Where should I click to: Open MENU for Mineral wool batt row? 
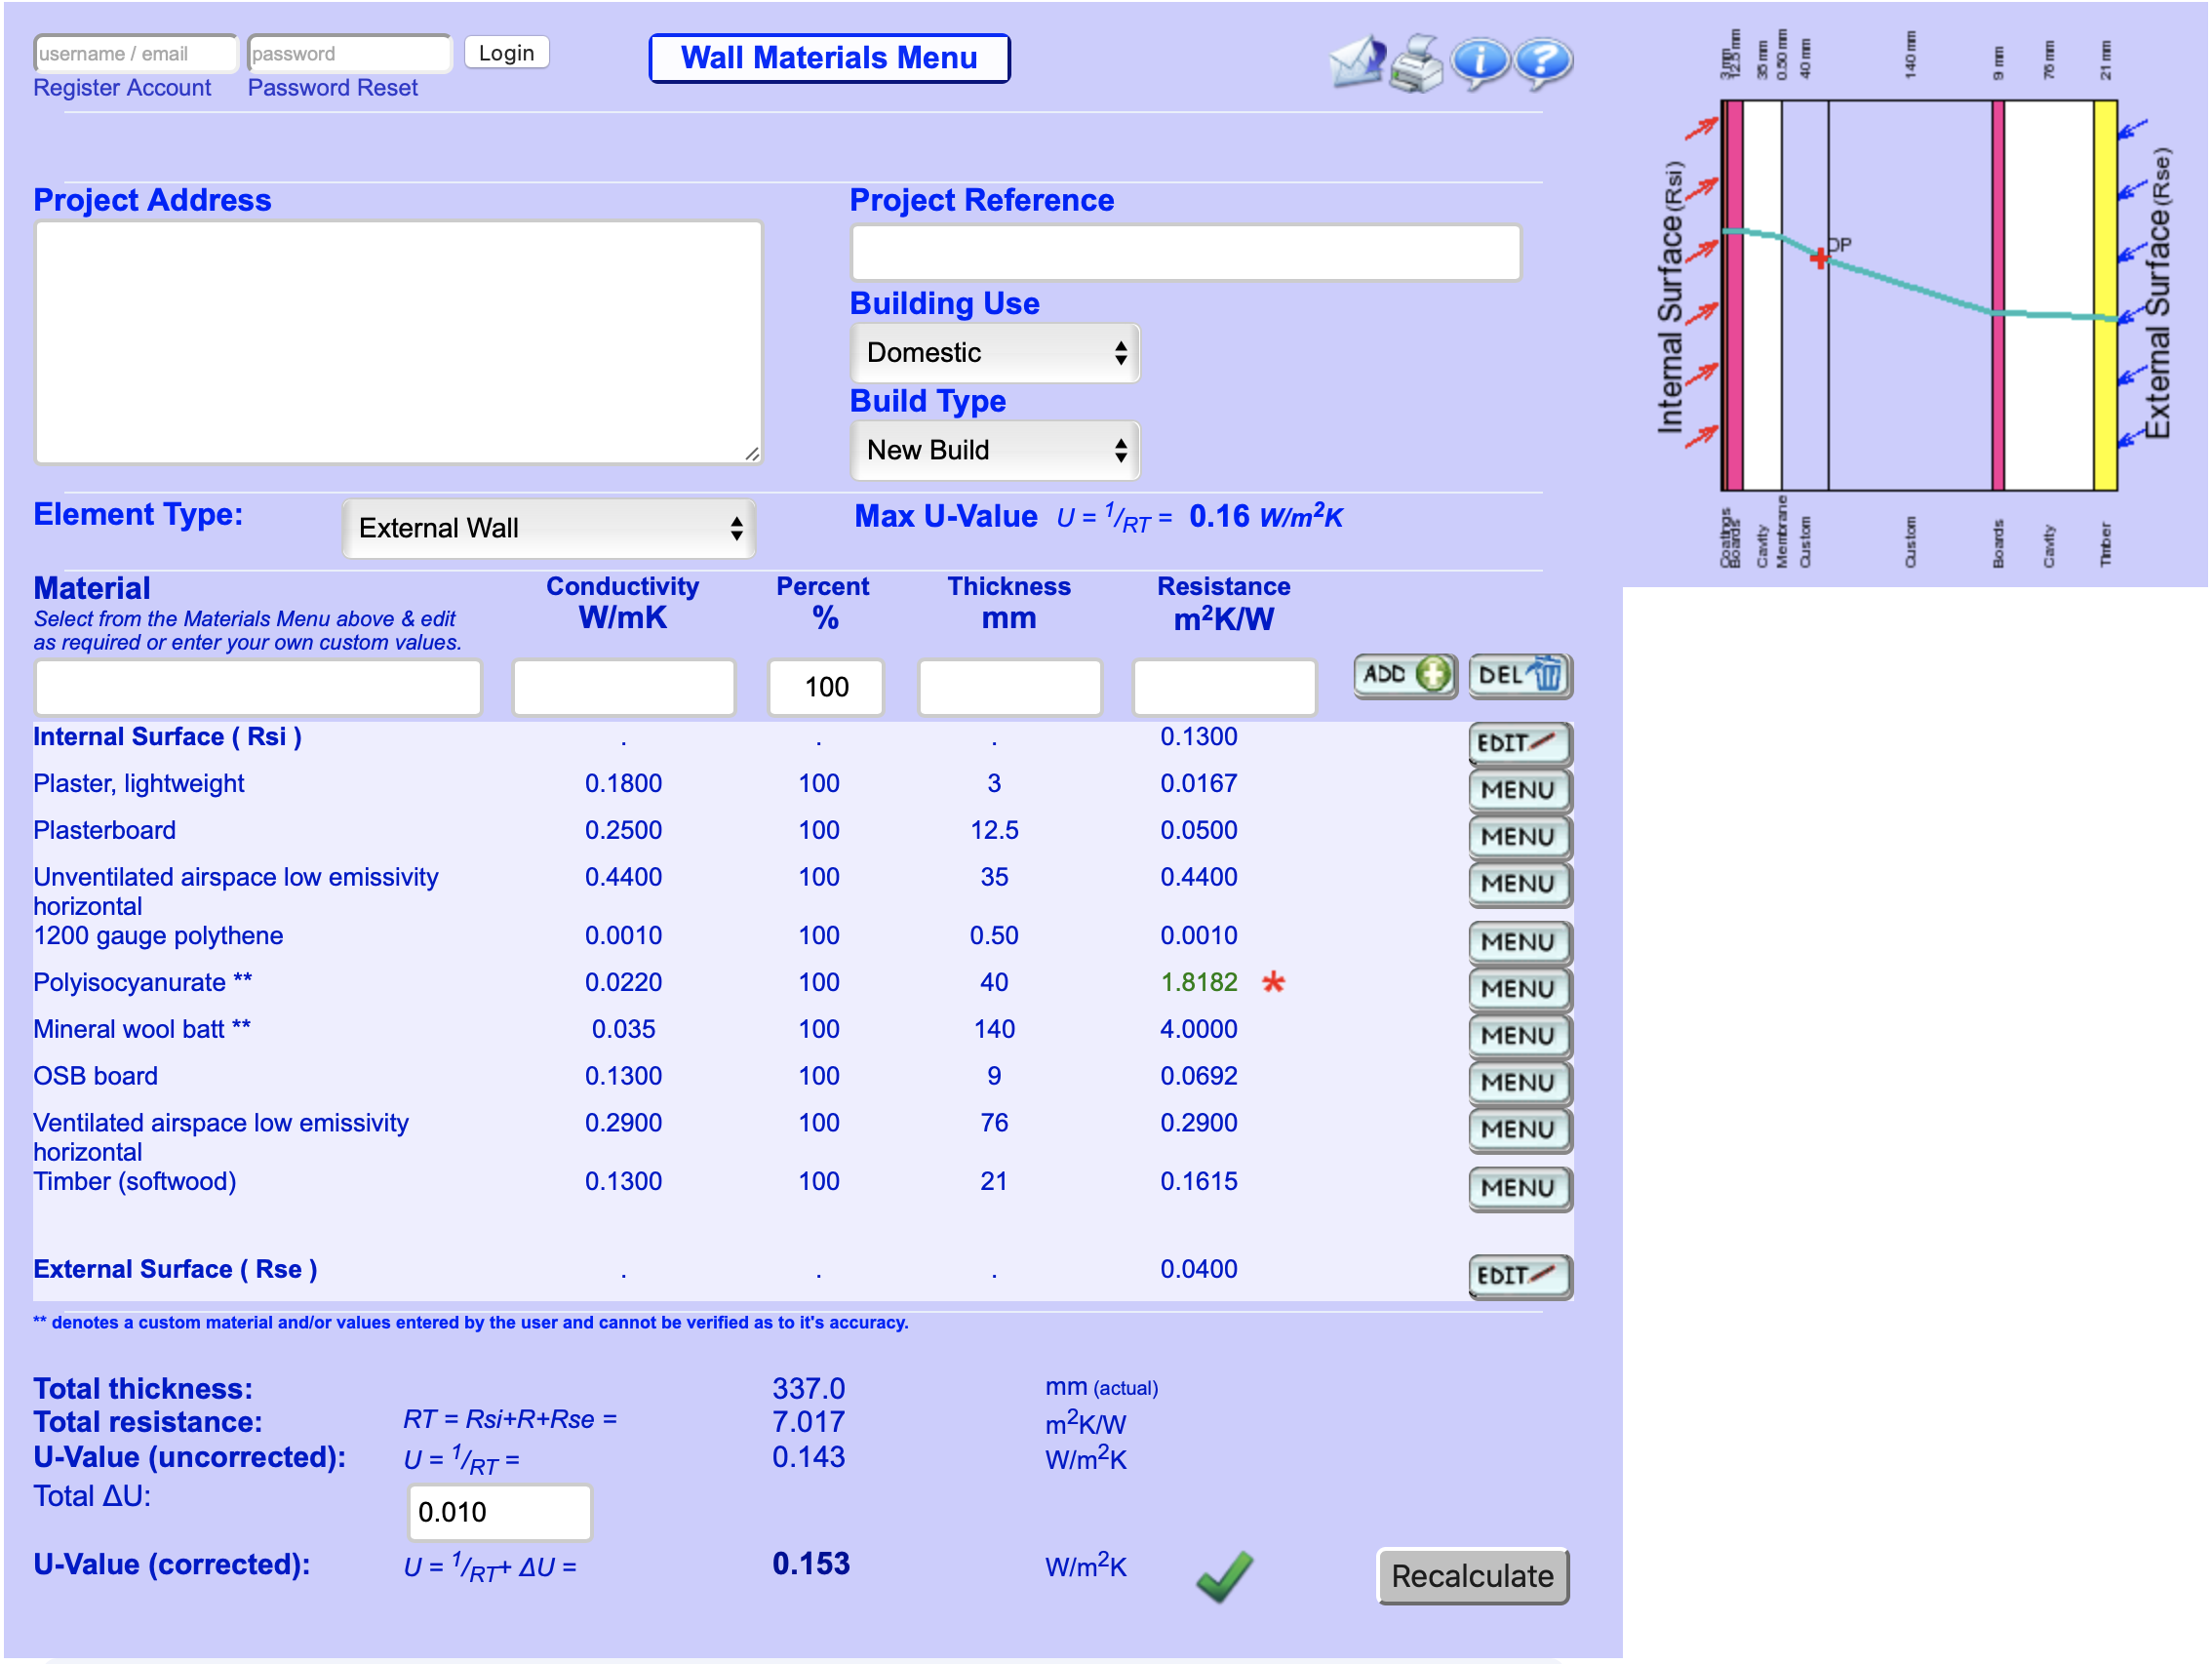1520,1037
